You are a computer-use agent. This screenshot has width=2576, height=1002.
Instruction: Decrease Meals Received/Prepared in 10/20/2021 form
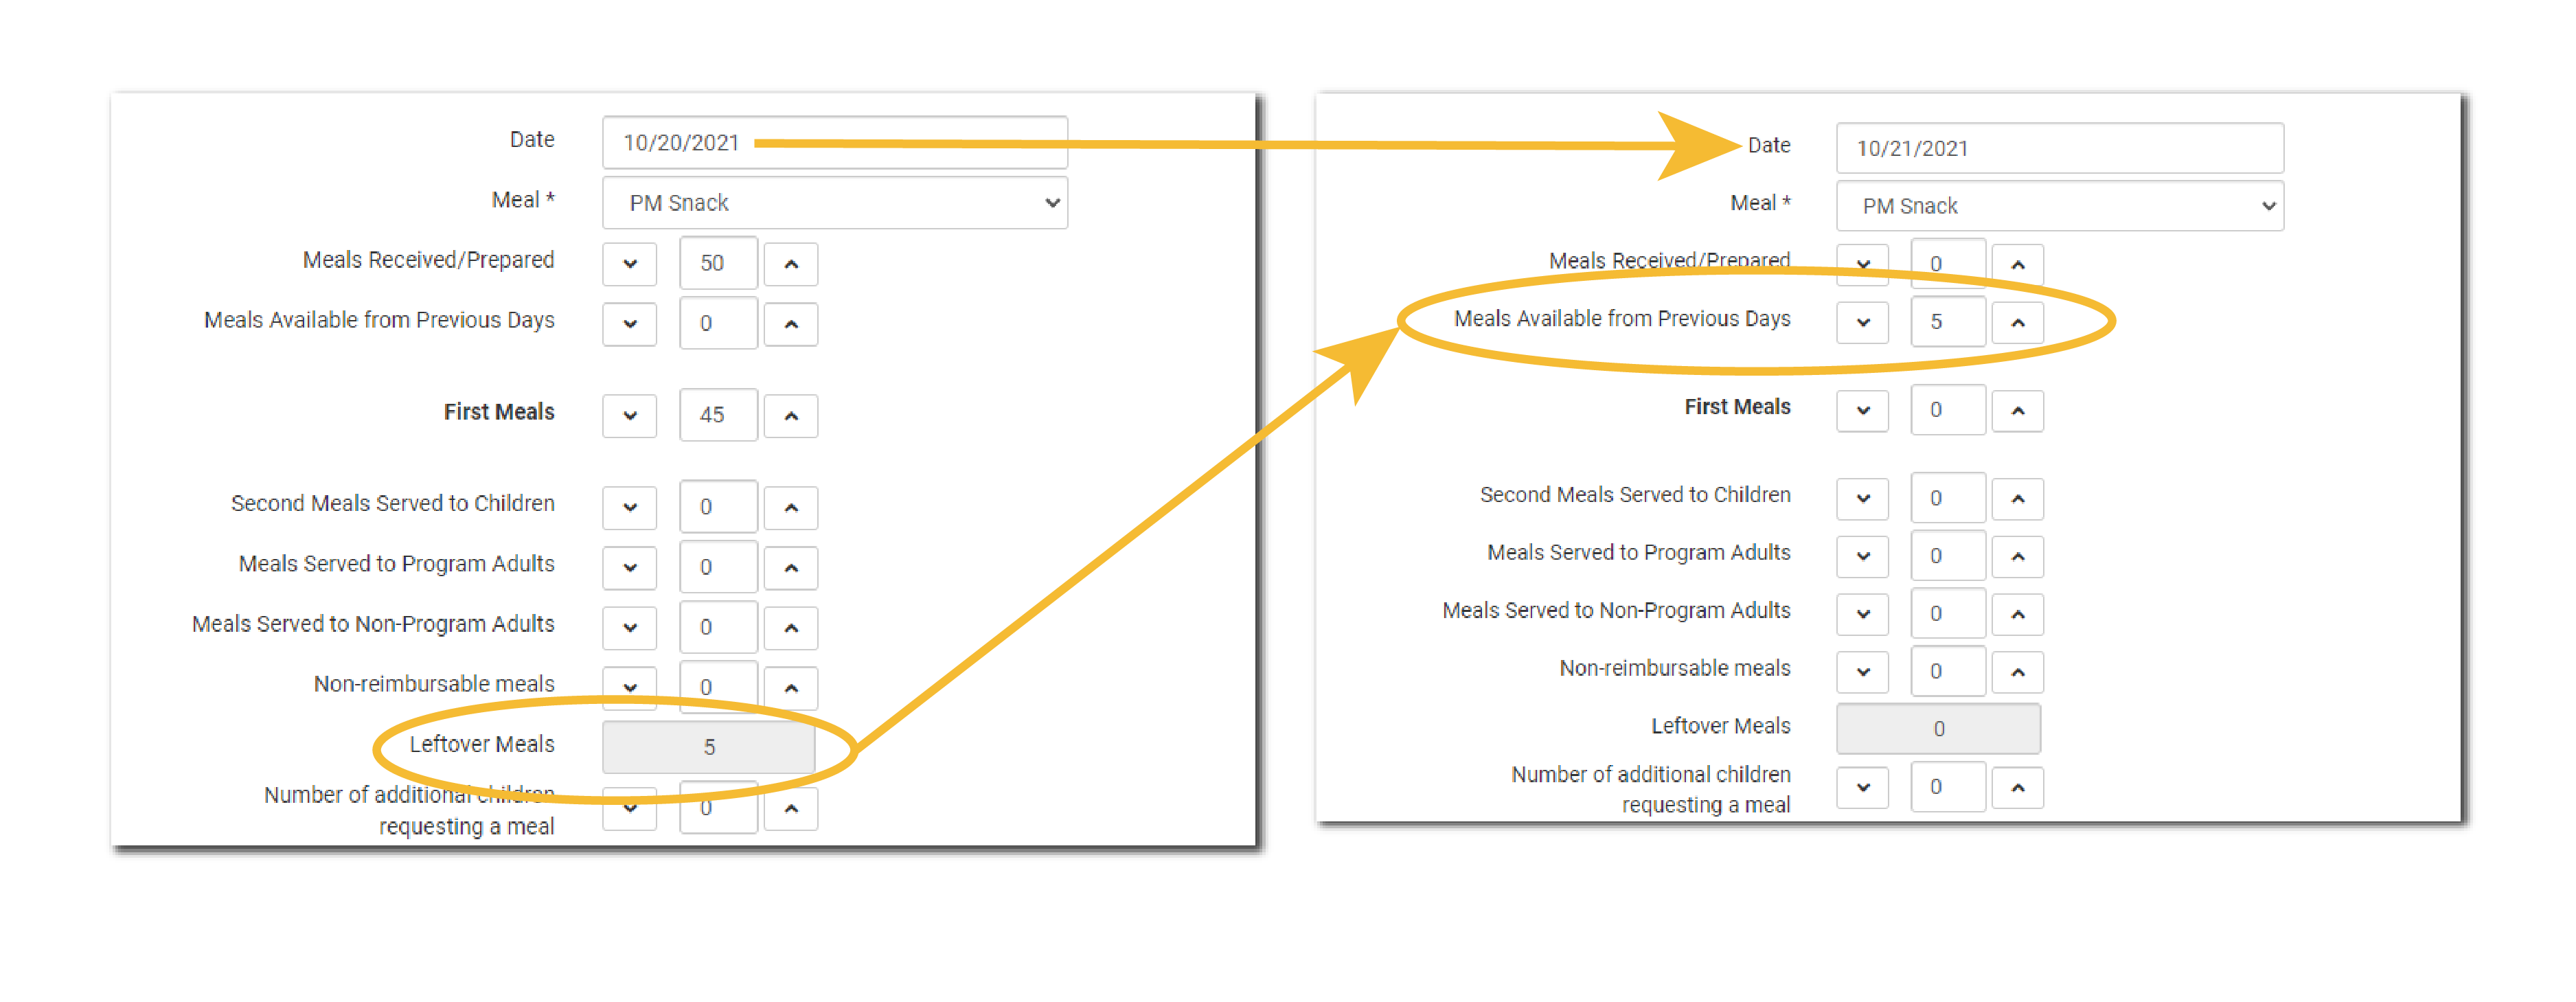pos(629,264)
